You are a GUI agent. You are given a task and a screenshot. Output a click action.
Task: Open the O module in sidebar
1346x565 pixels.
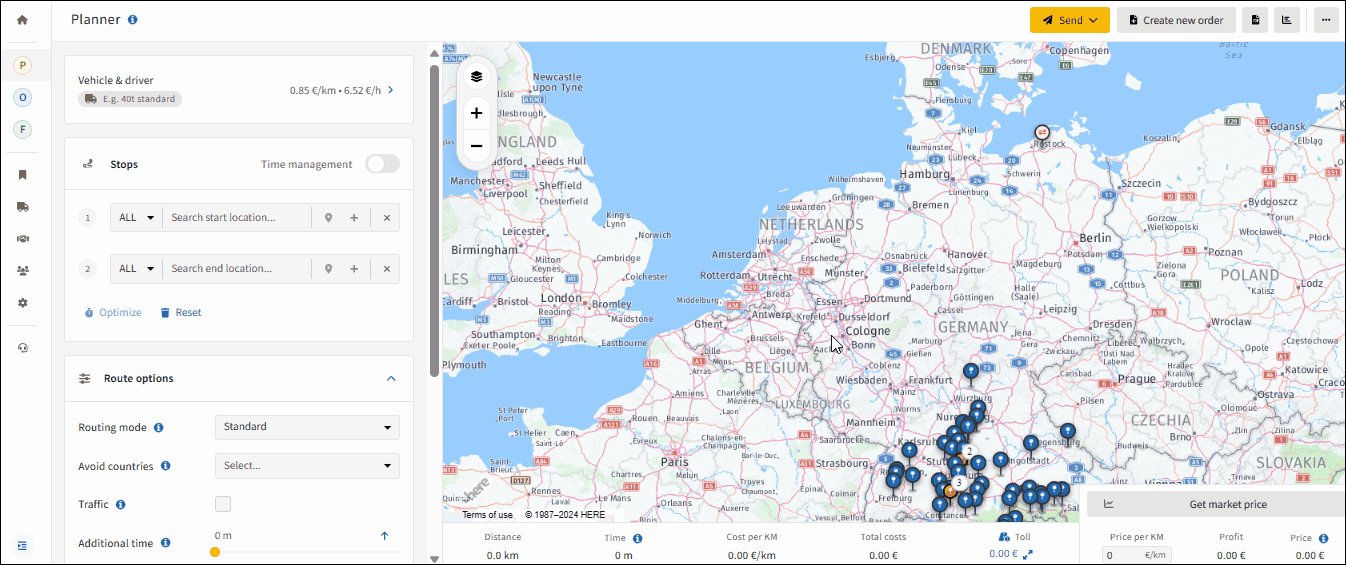tap(22, 97)
